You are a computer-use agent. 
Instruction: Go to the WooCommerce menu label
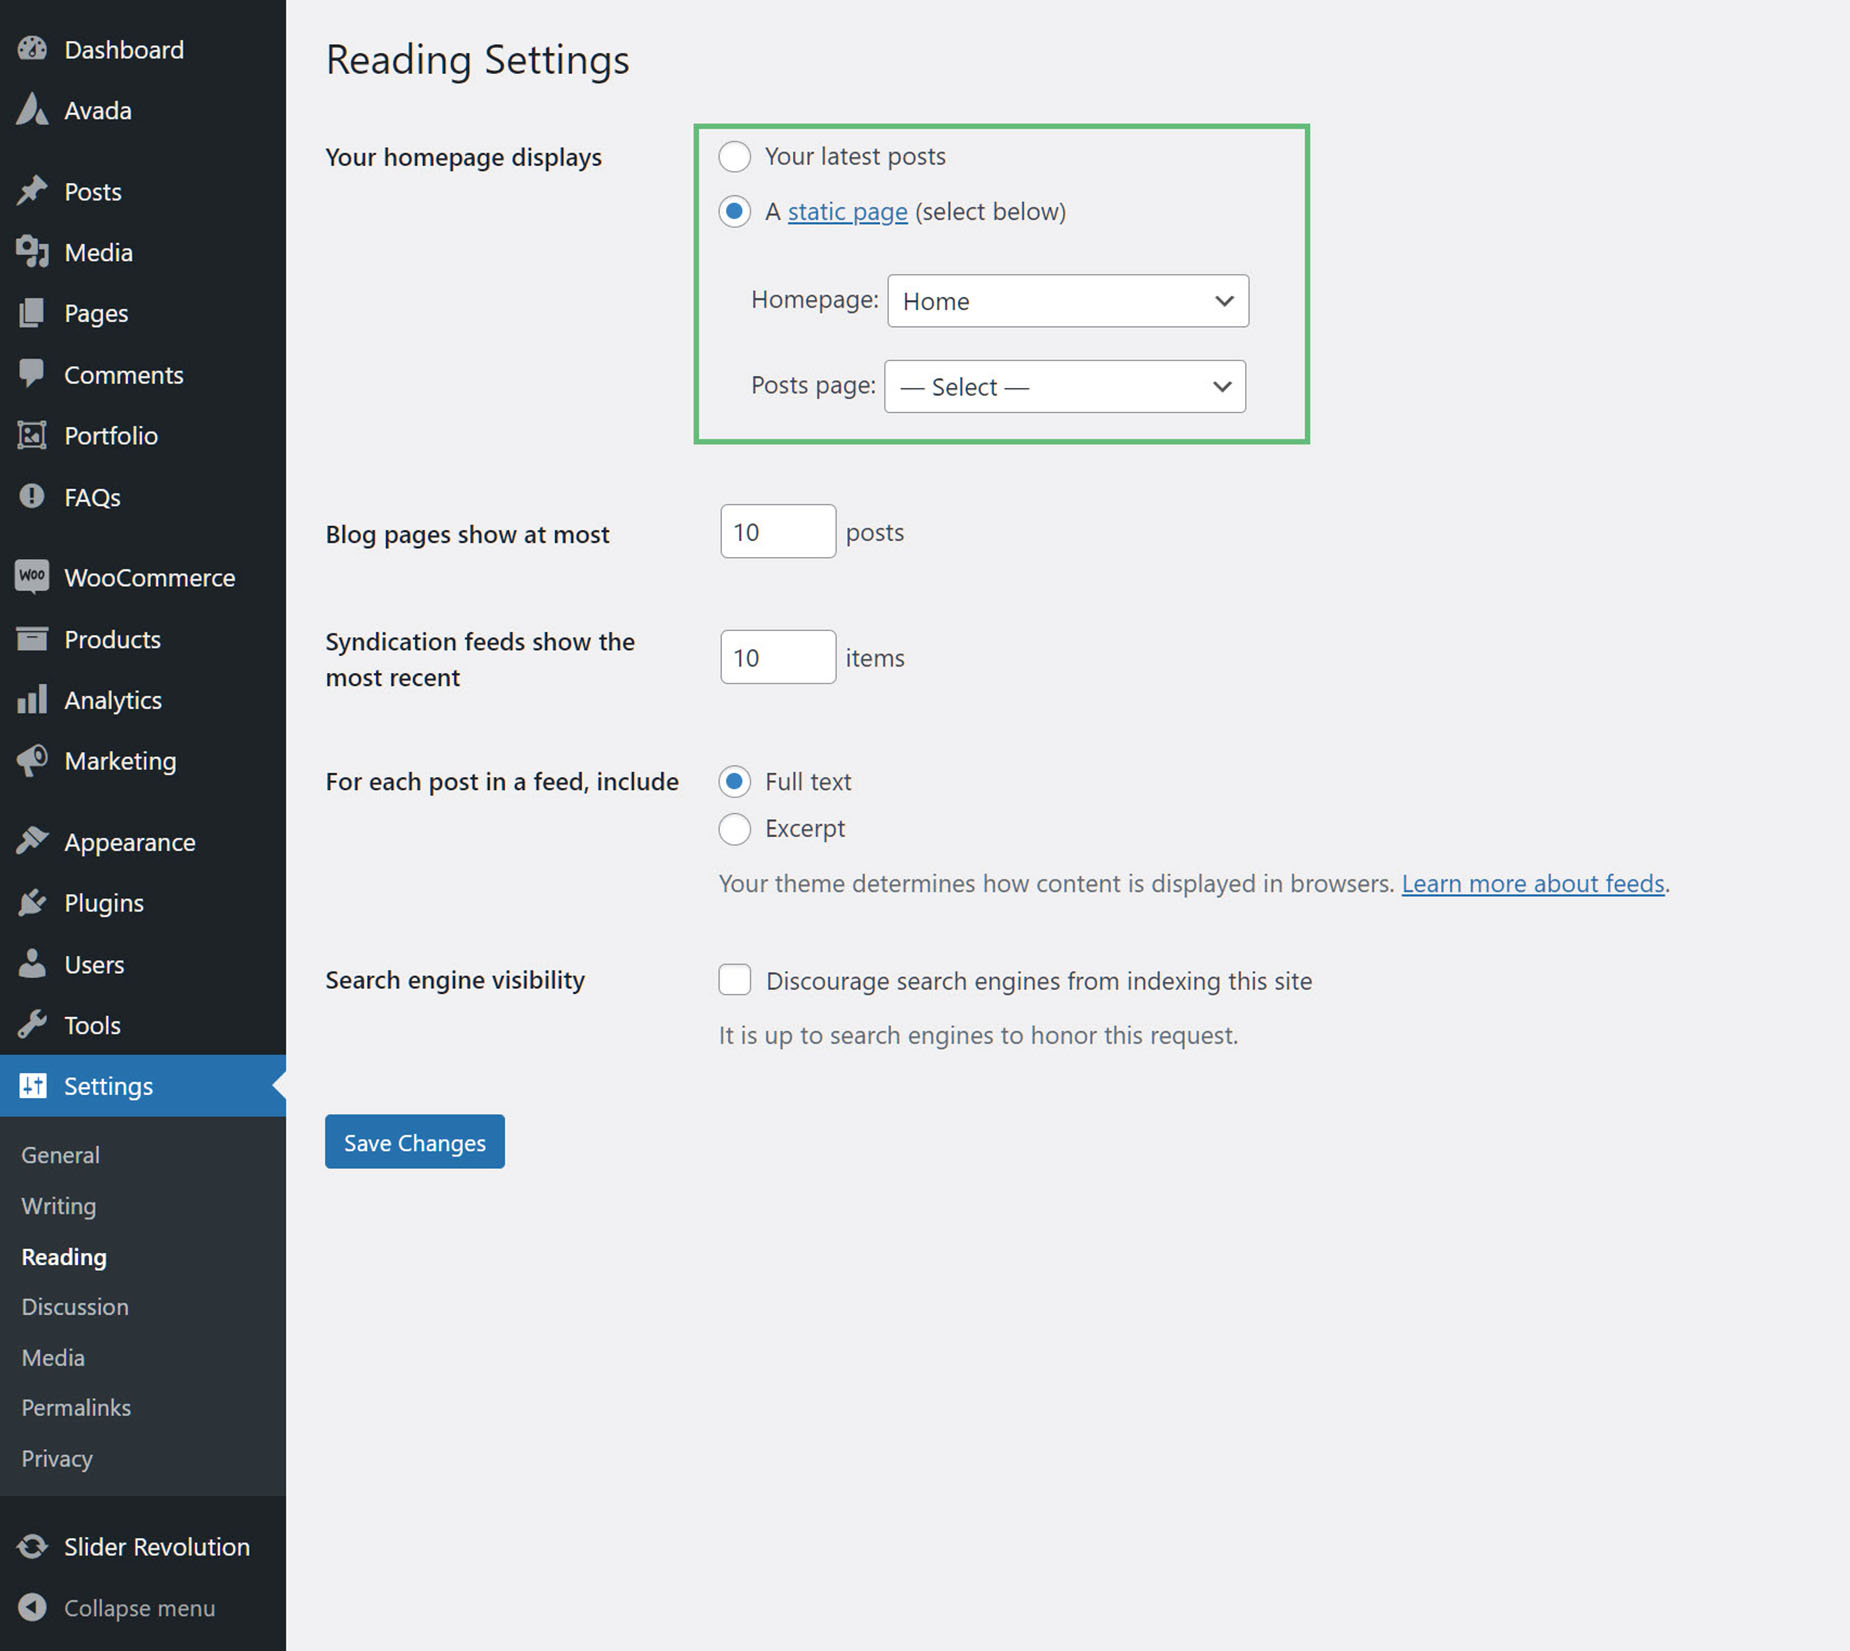pyautogui.click(x=150, y=577)
